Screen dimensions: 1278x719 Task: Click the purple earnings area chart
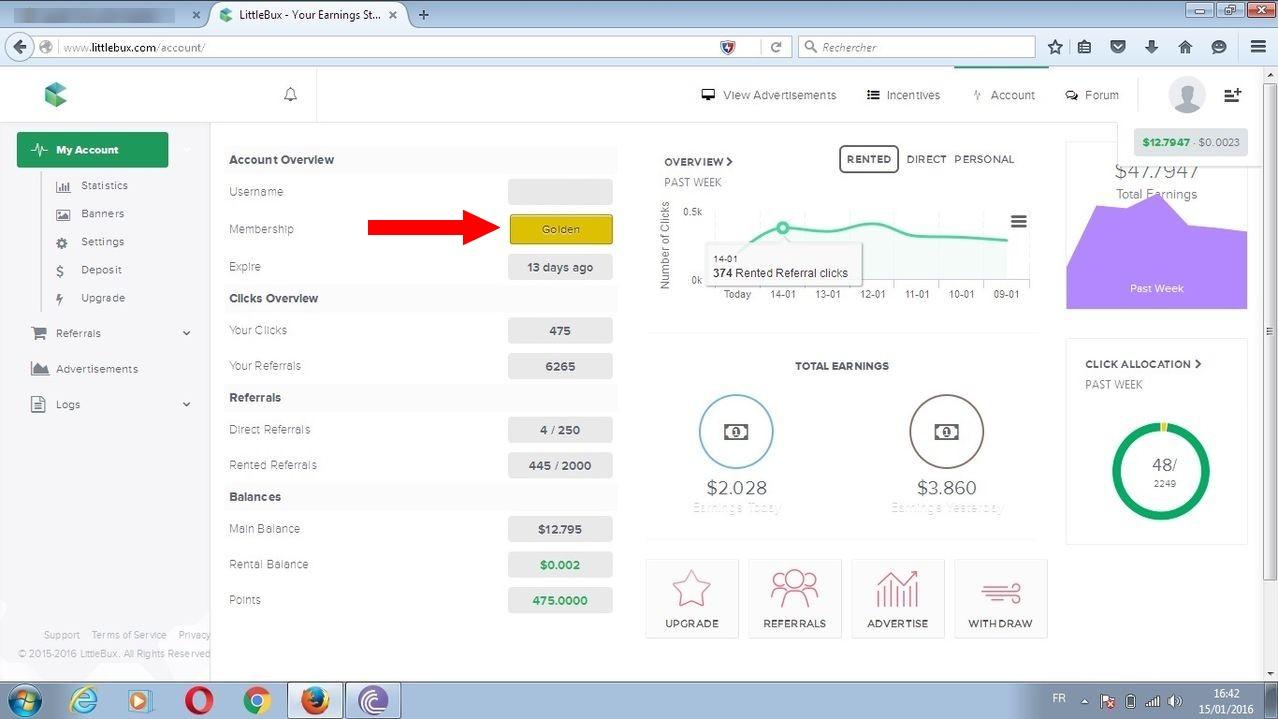[1157, 250]
